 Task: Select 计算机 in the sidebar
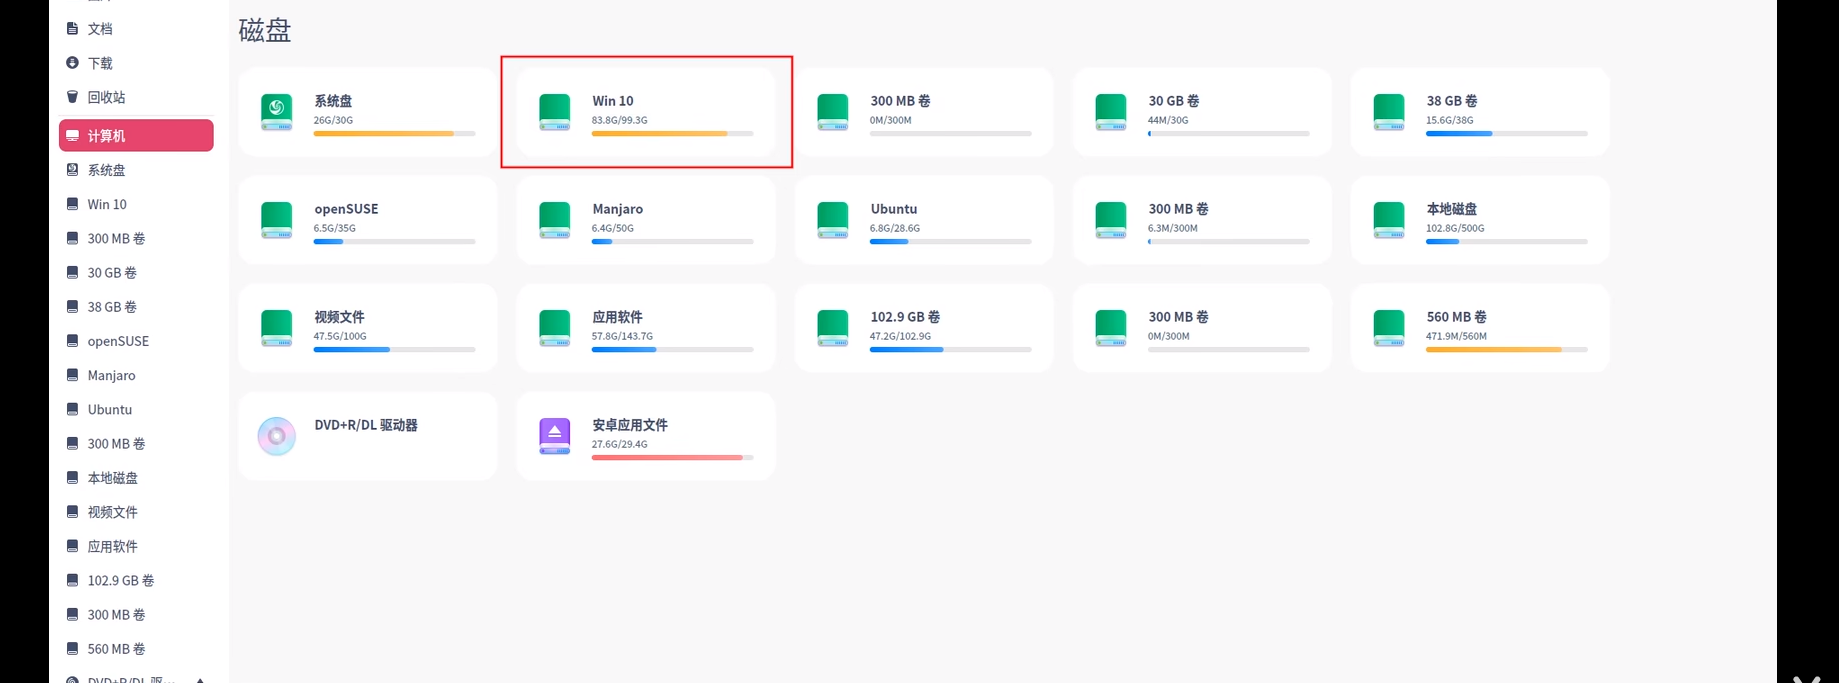(136, 136)
